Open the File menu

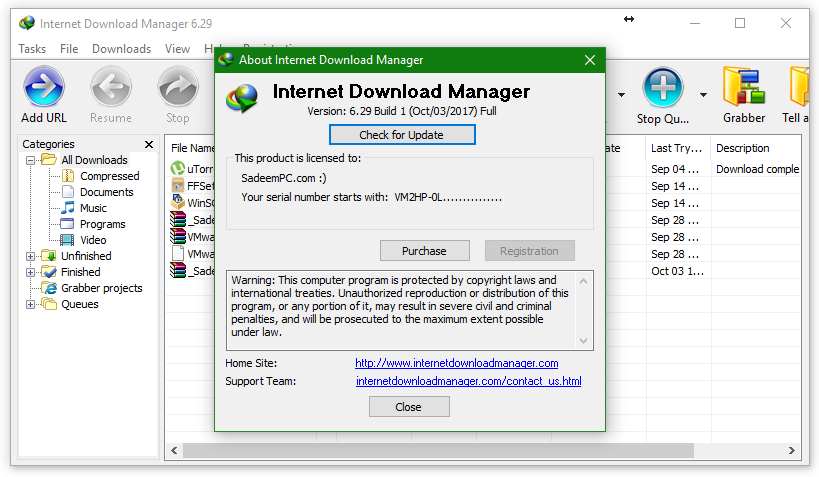coord(69,49)
